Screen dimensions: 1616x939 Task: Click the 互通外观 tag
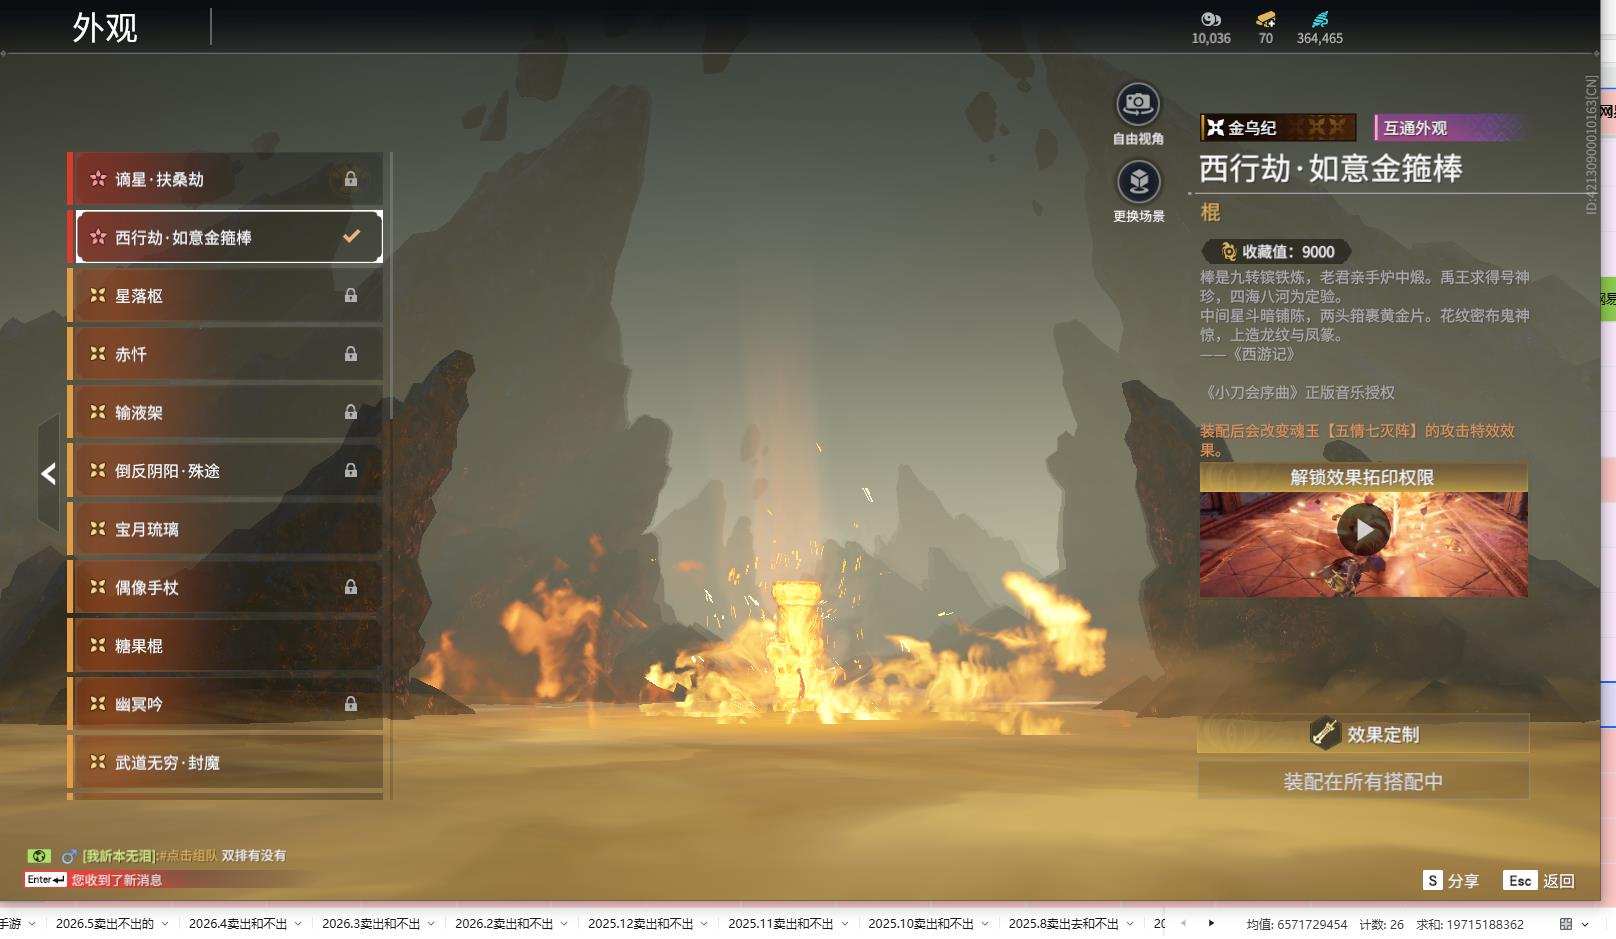pyautogui.click(x=1452, y=127)
